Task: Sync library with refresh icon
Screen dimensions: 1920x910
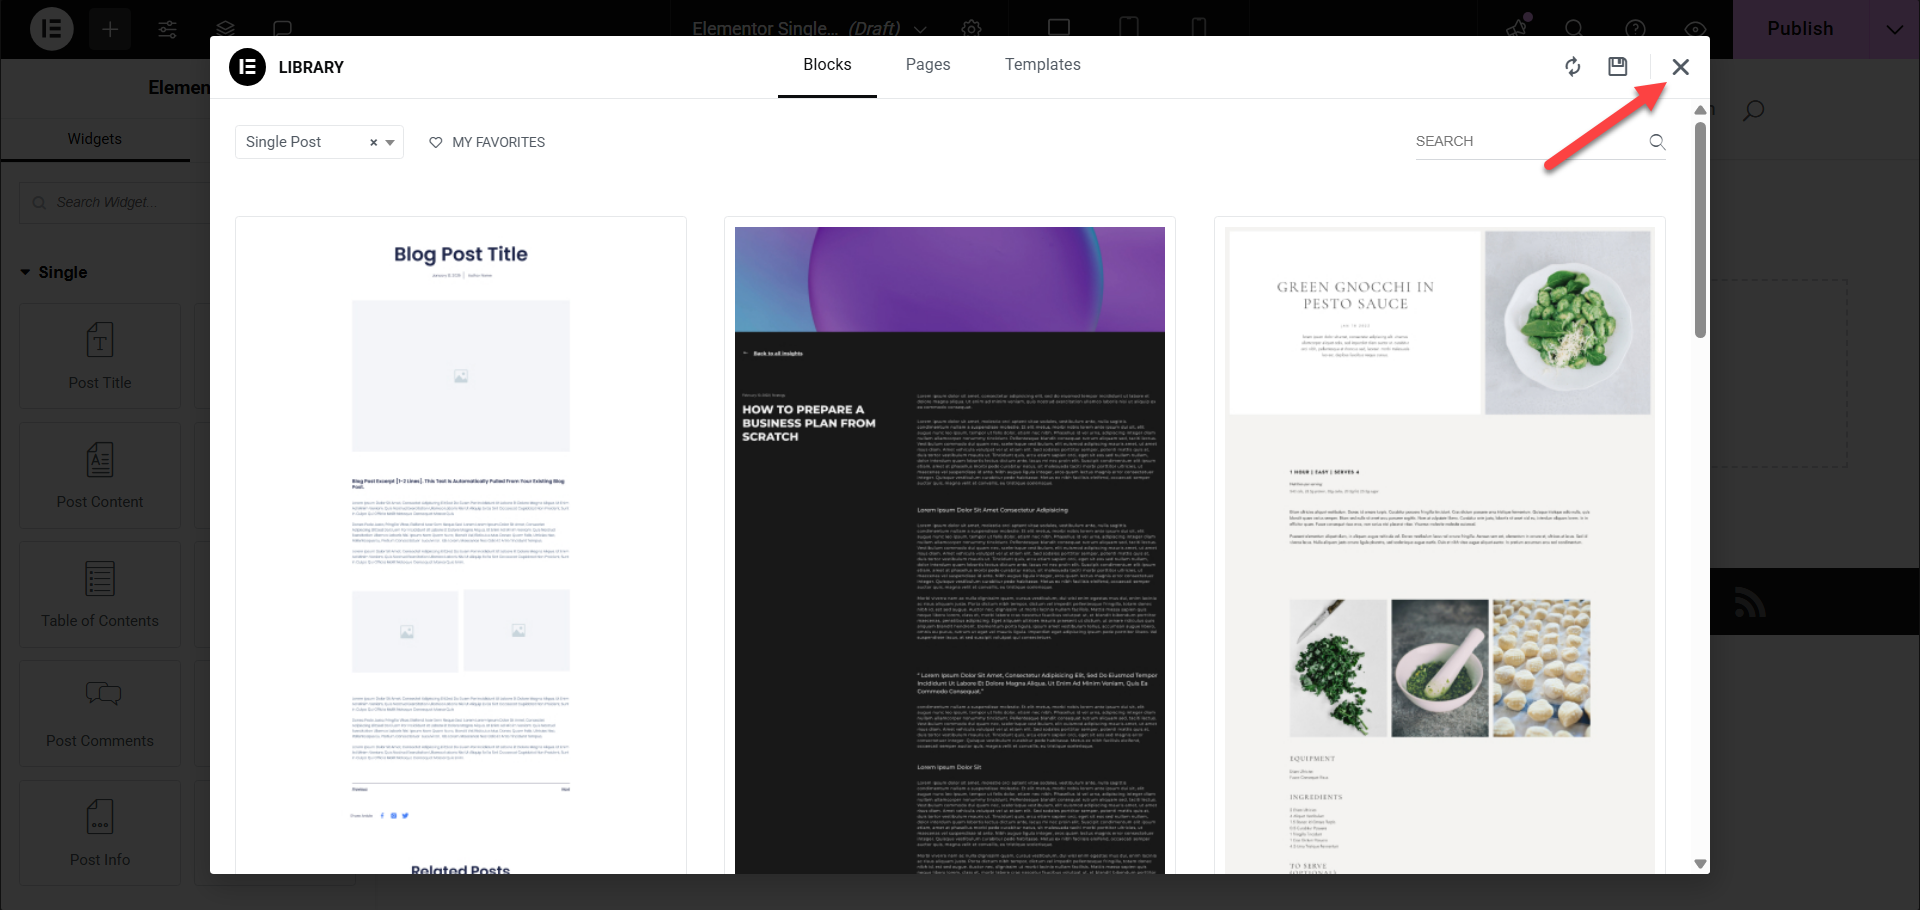Action: (x=1573, y=67)
